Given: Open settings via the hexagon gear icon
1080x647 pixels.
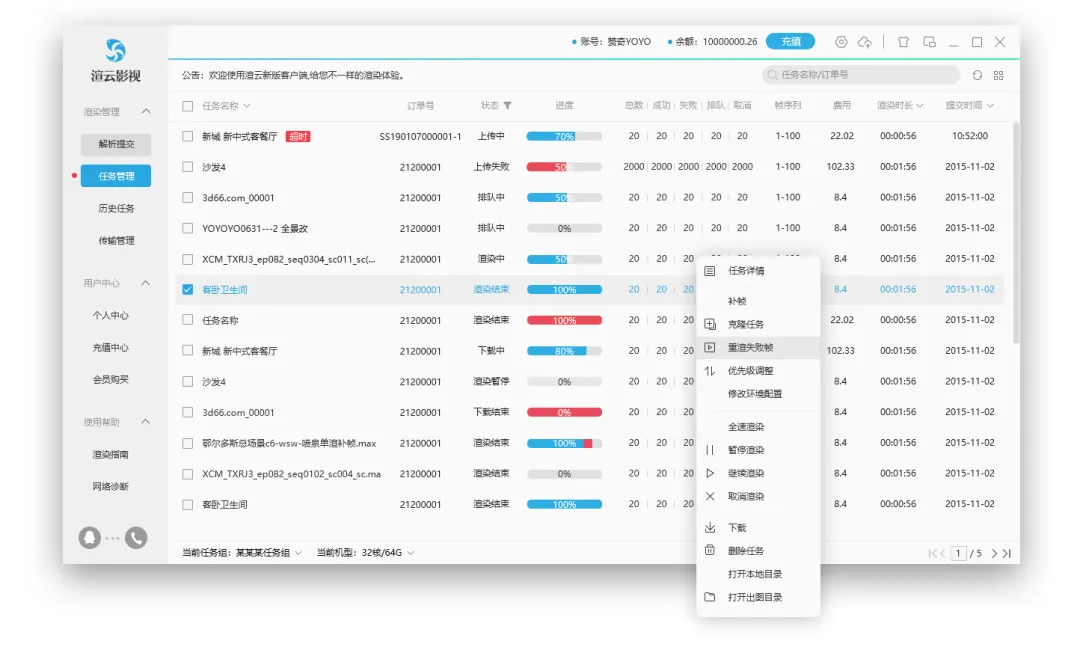Looking at the screenshot, I should 841,42.
